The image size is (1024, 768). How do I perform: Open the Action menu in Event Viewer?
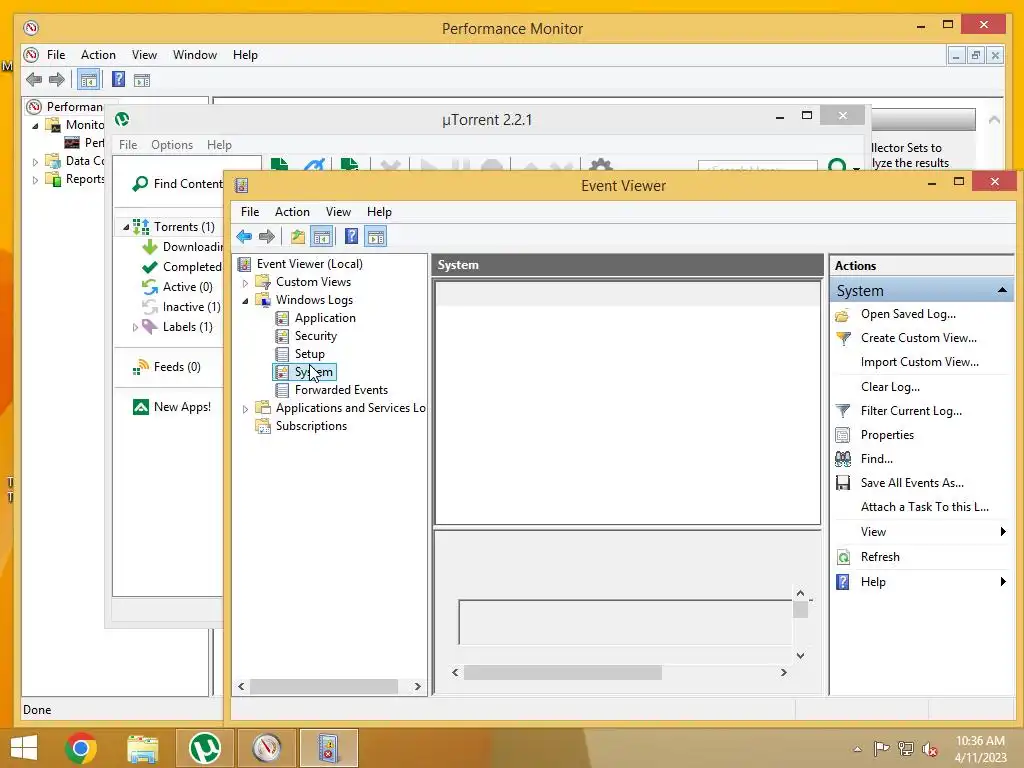292,212
